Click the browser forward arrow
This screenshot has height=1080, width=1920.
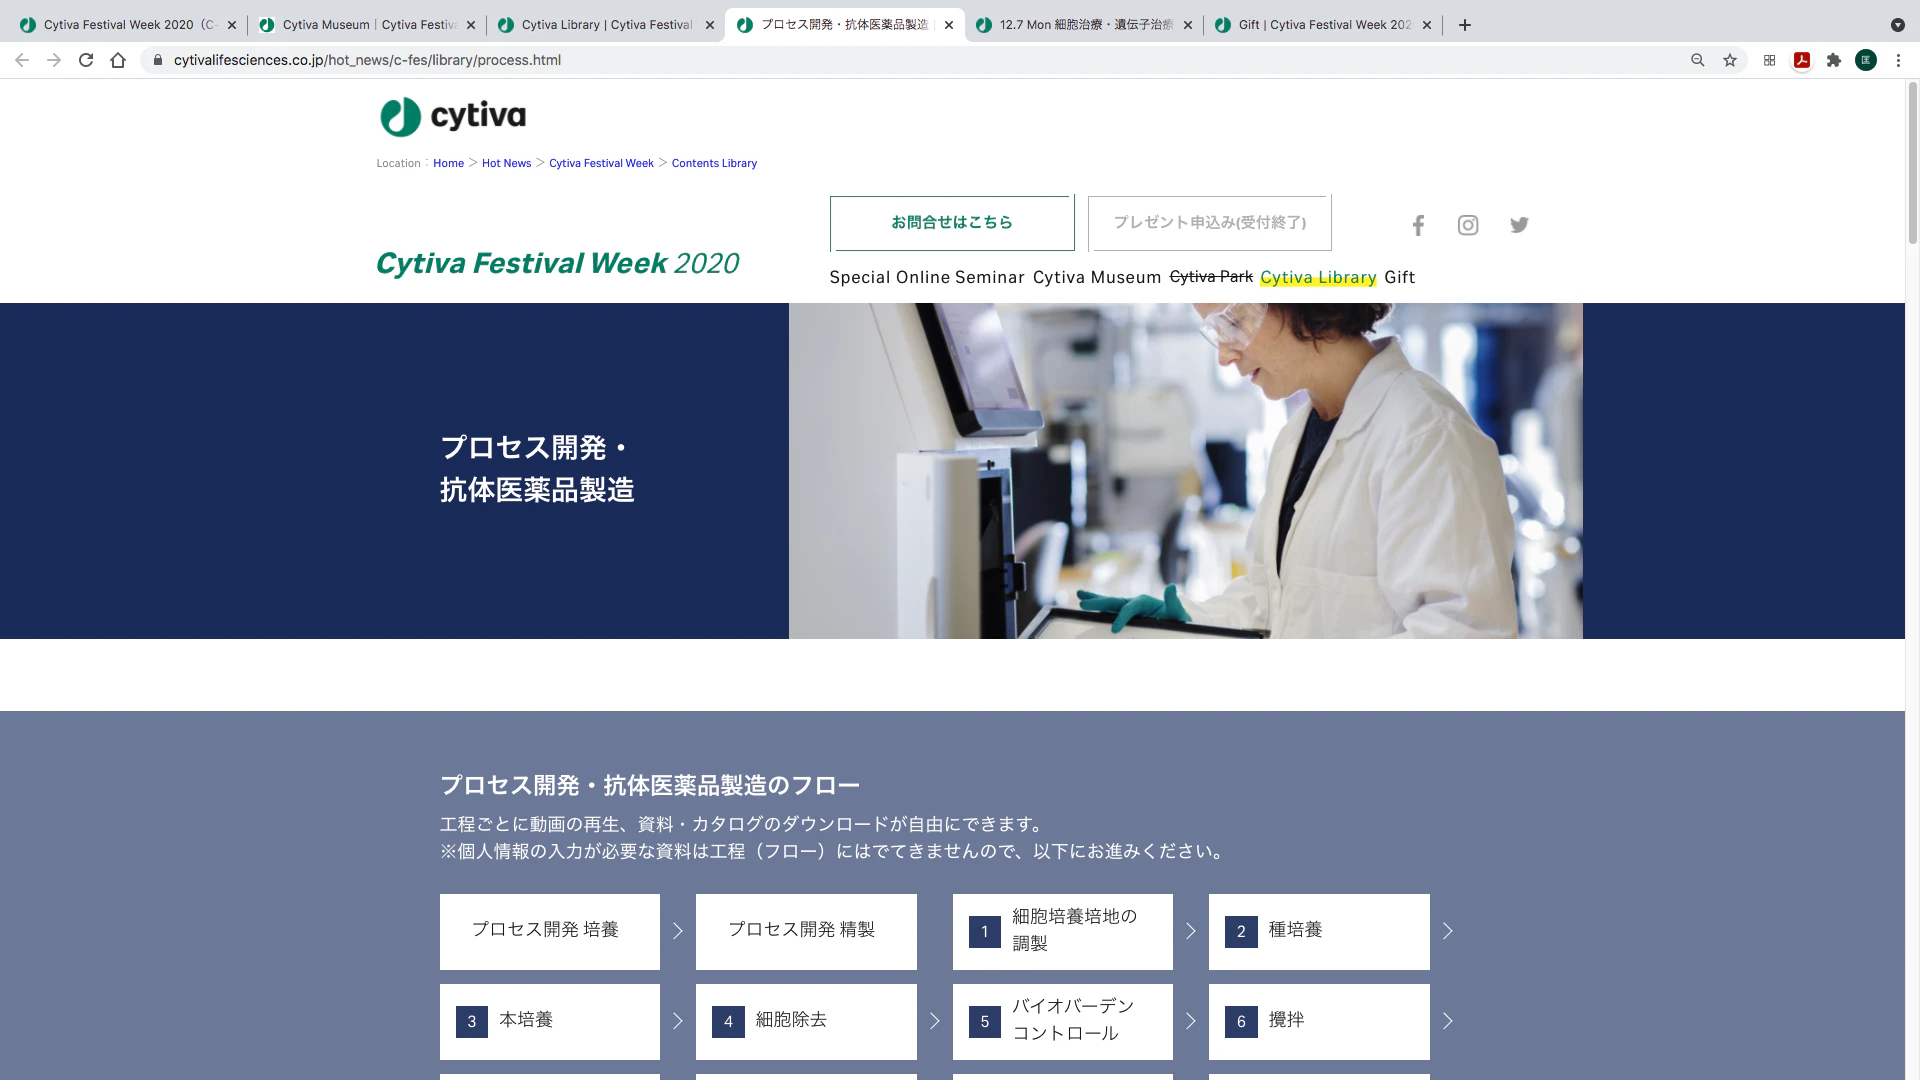click(x=54, y=60)
